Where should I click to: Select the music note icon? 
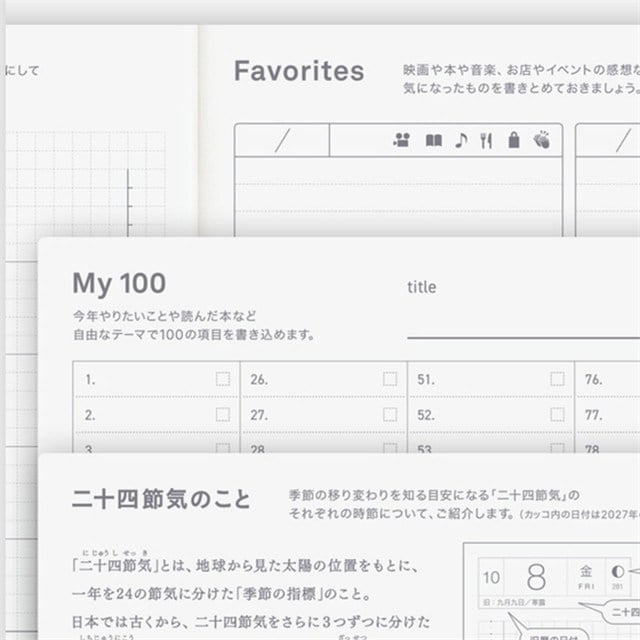click(x=461, y=140)
